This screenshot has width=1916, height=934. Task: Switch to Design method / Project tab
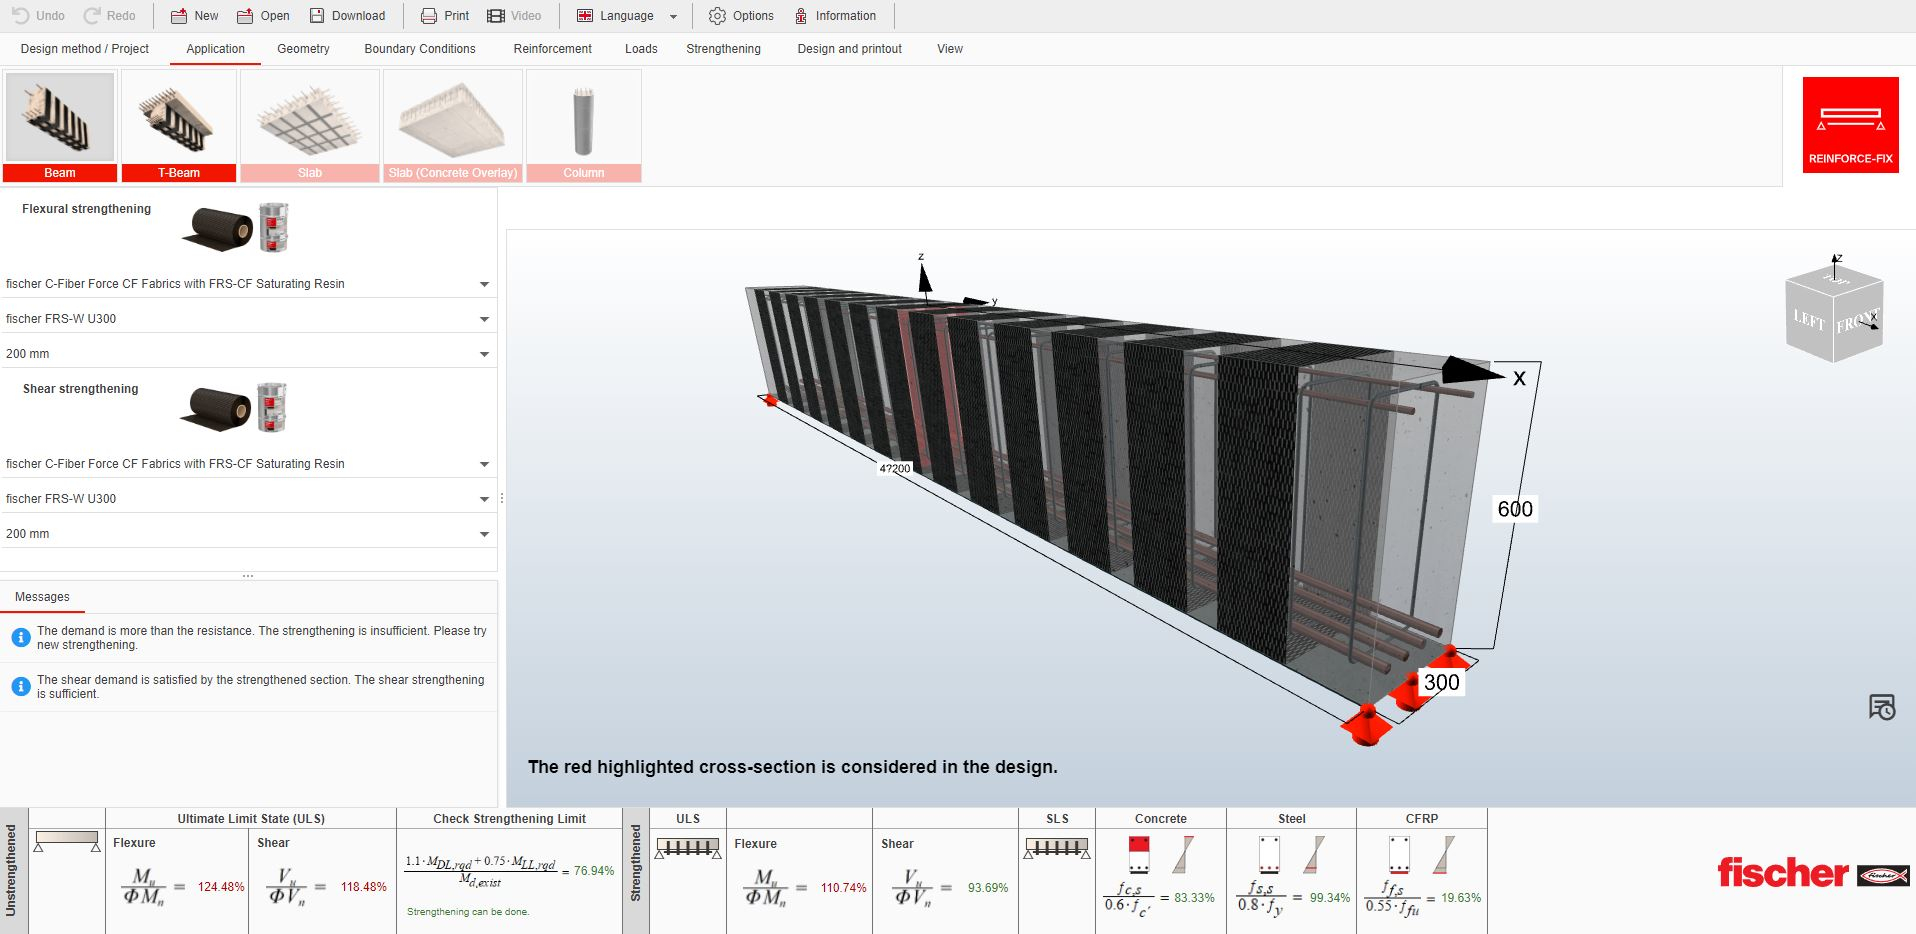84,48
